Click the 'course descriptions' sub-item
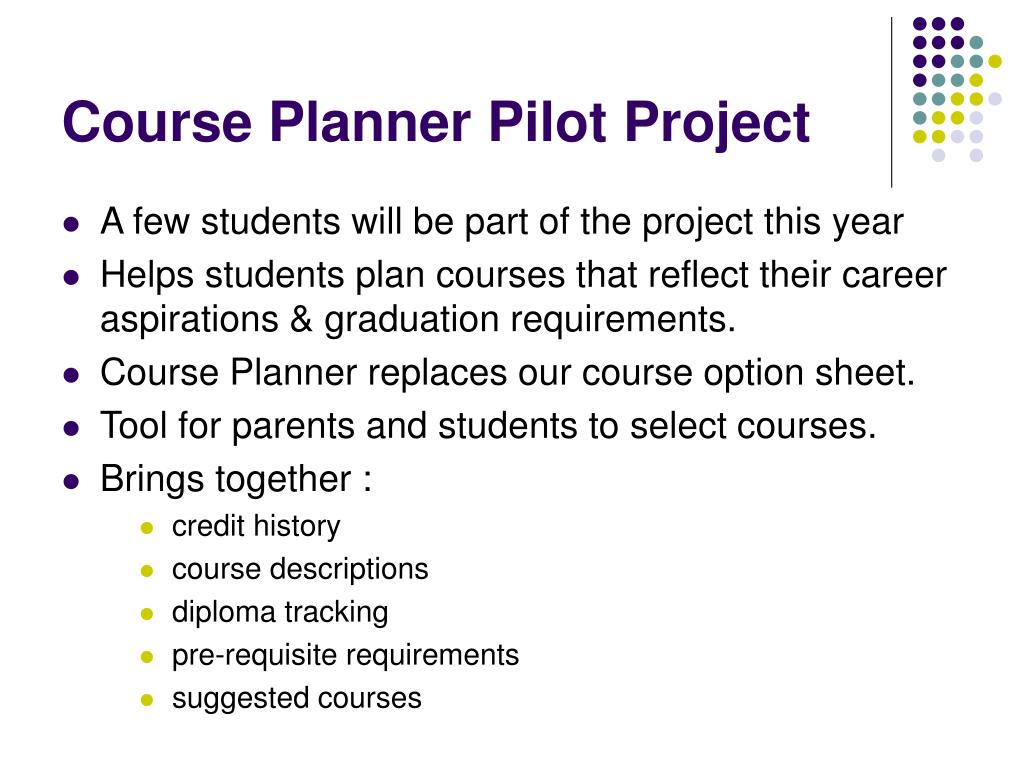Screen dimensions: 1024x768 300,569
